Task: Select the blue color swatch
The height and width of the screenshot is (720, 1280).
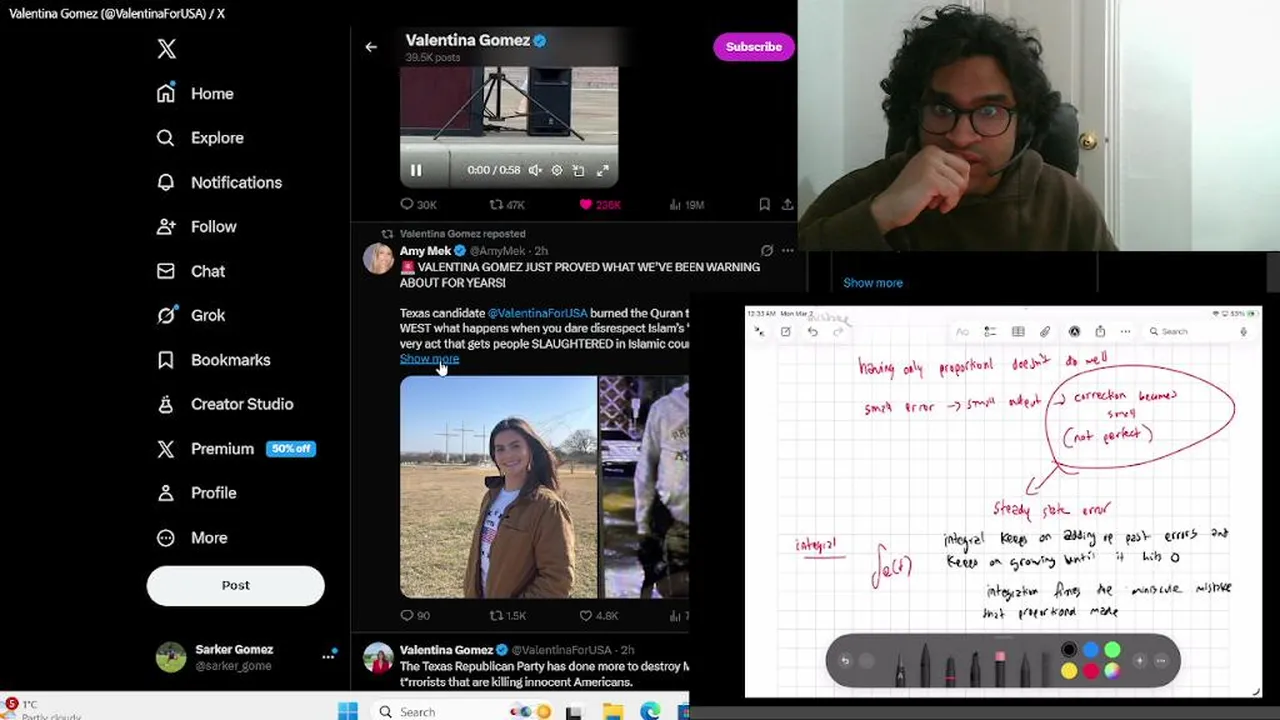Action: (x=1091, y=651)
